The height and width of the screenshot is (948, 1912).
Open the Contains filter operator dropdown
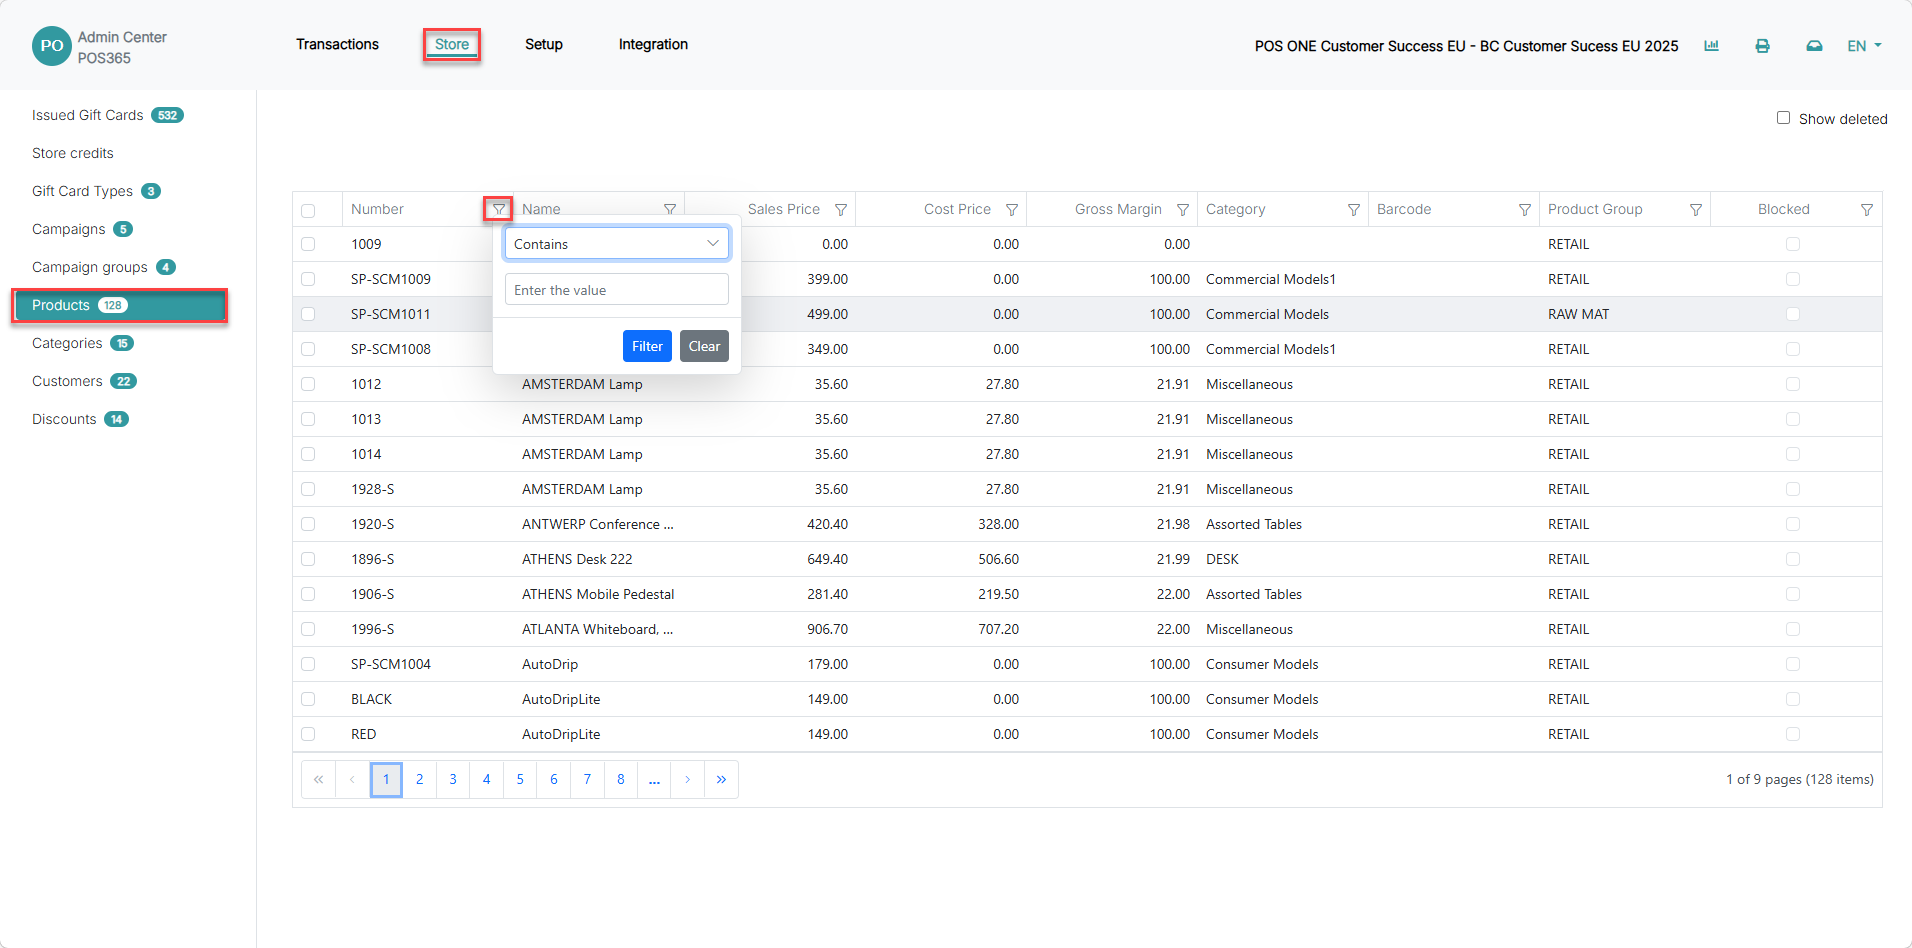tap(617, 243)
